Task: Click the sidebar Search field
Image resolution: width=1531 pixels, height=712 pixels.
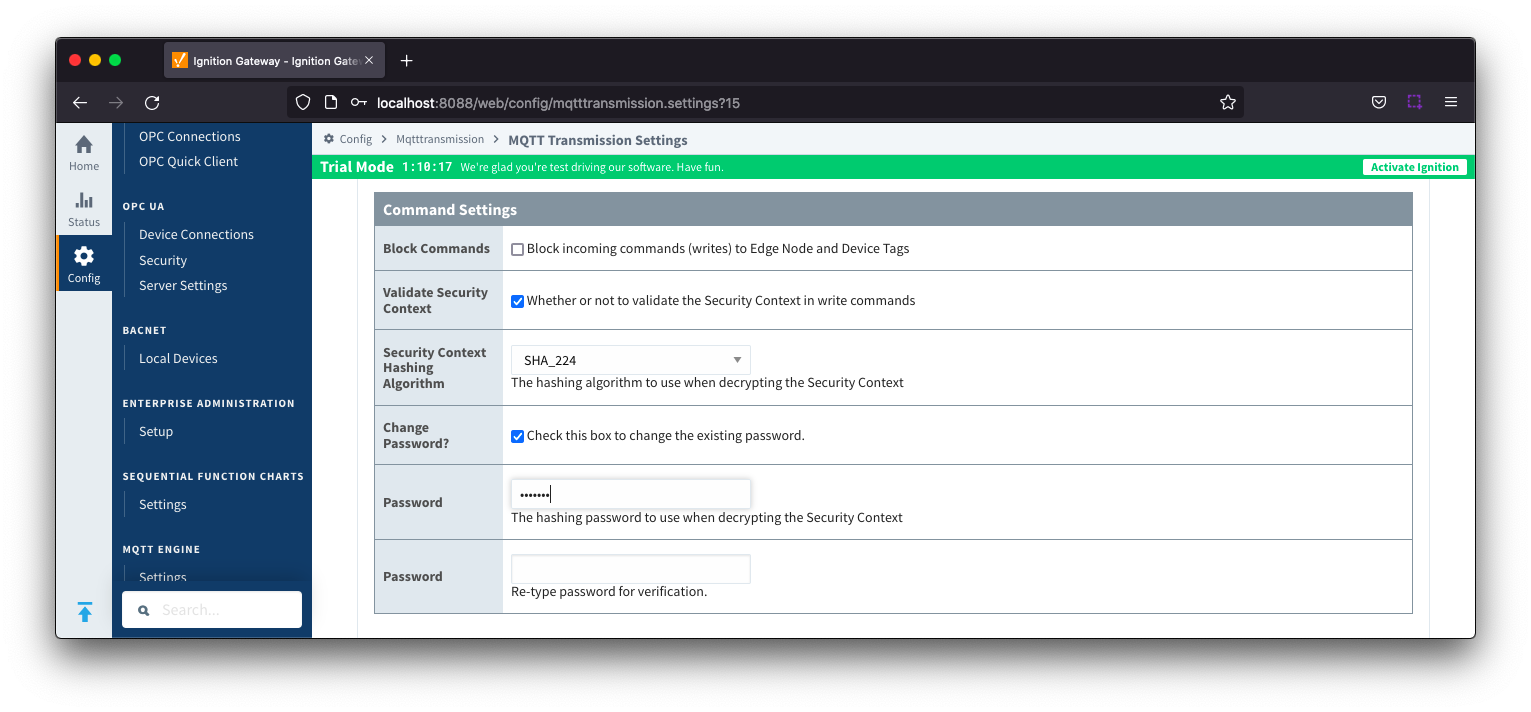Action: (212, 610)
